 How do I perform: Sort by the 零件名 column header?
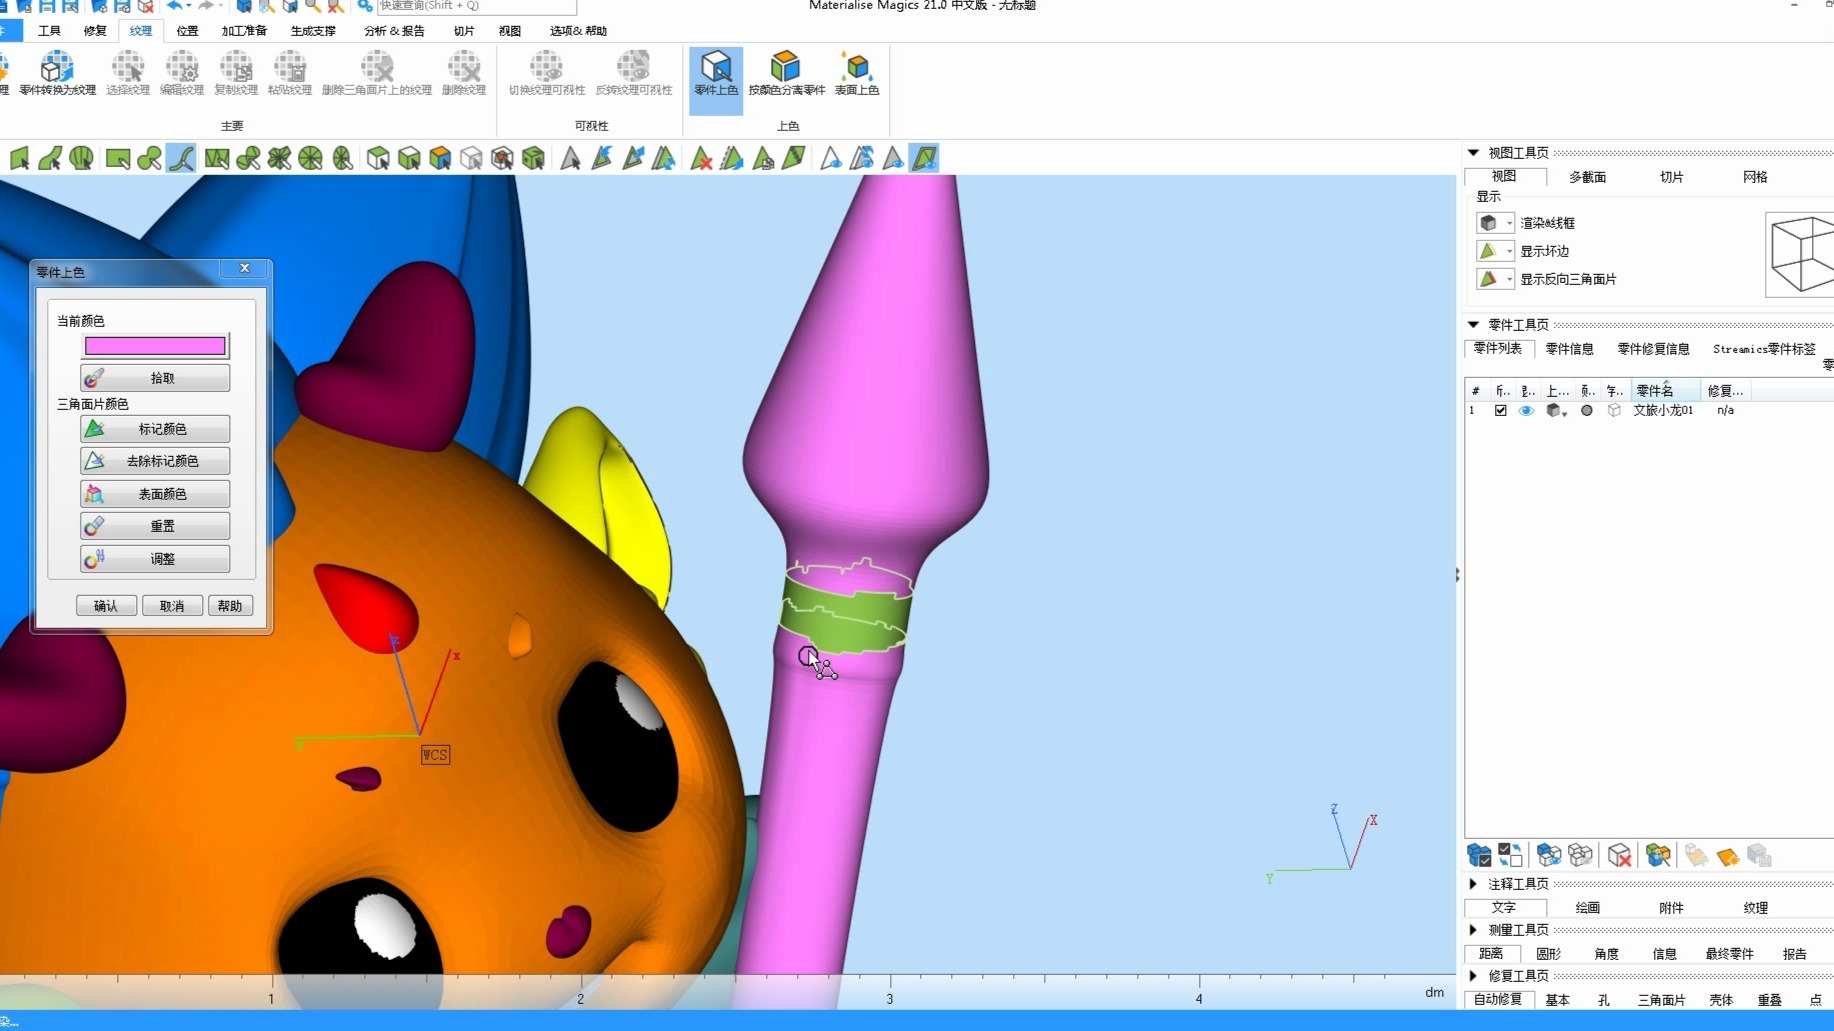(x=1665, y=391)
